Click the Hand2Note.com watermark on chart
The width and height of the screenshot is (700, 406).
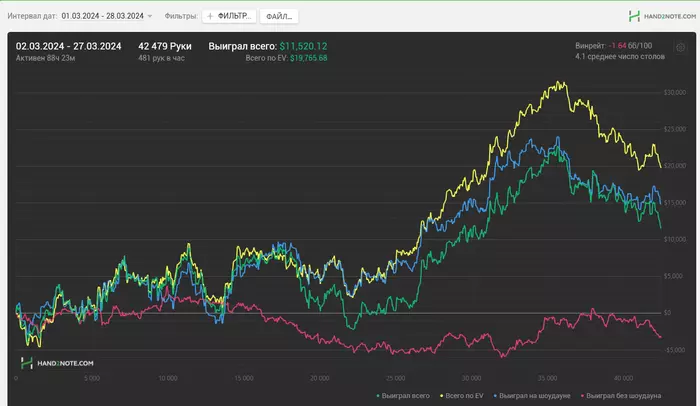pyautogui.click(x=57, y=363)
